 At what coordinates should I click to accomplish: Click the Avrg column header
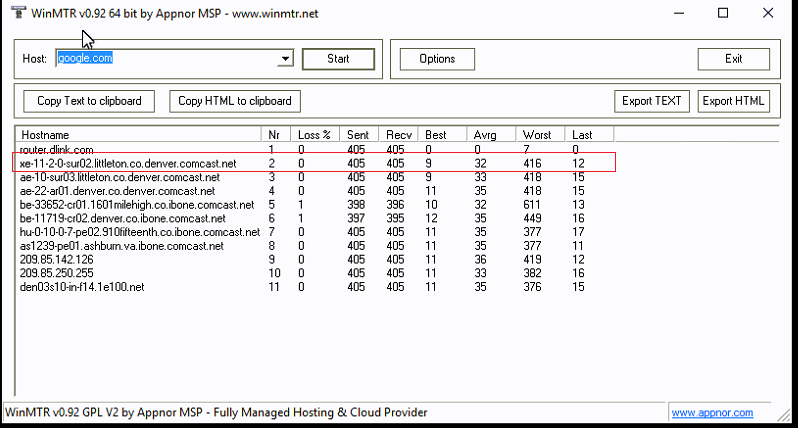(x=491, y=135)
